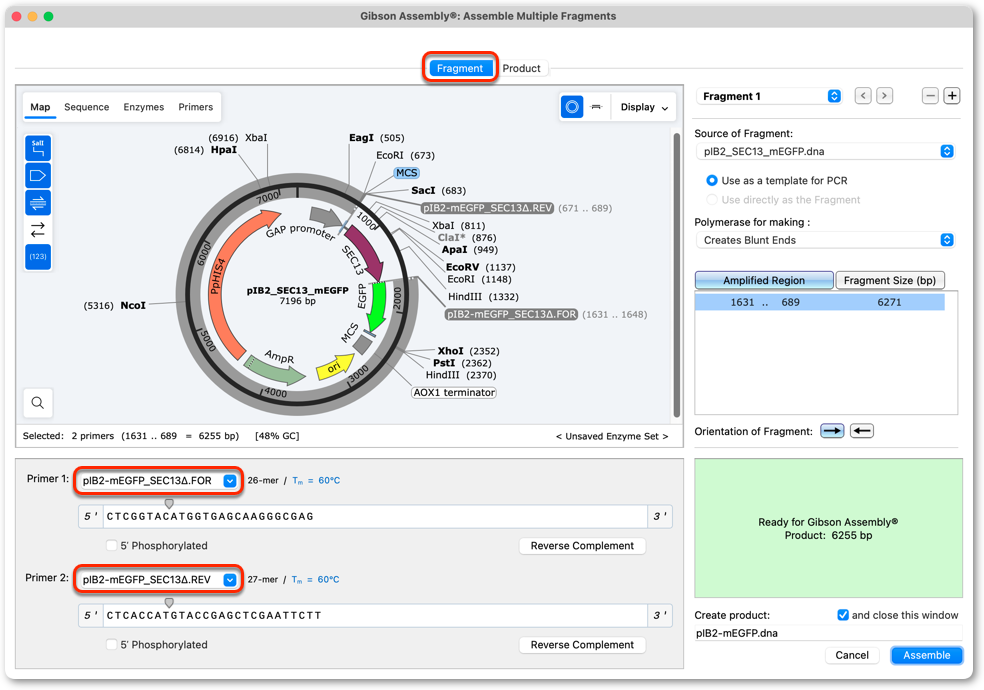This screenshot has width=984, height=690.
Task: Open the Display options dropdown
Action: pos(644,107)
